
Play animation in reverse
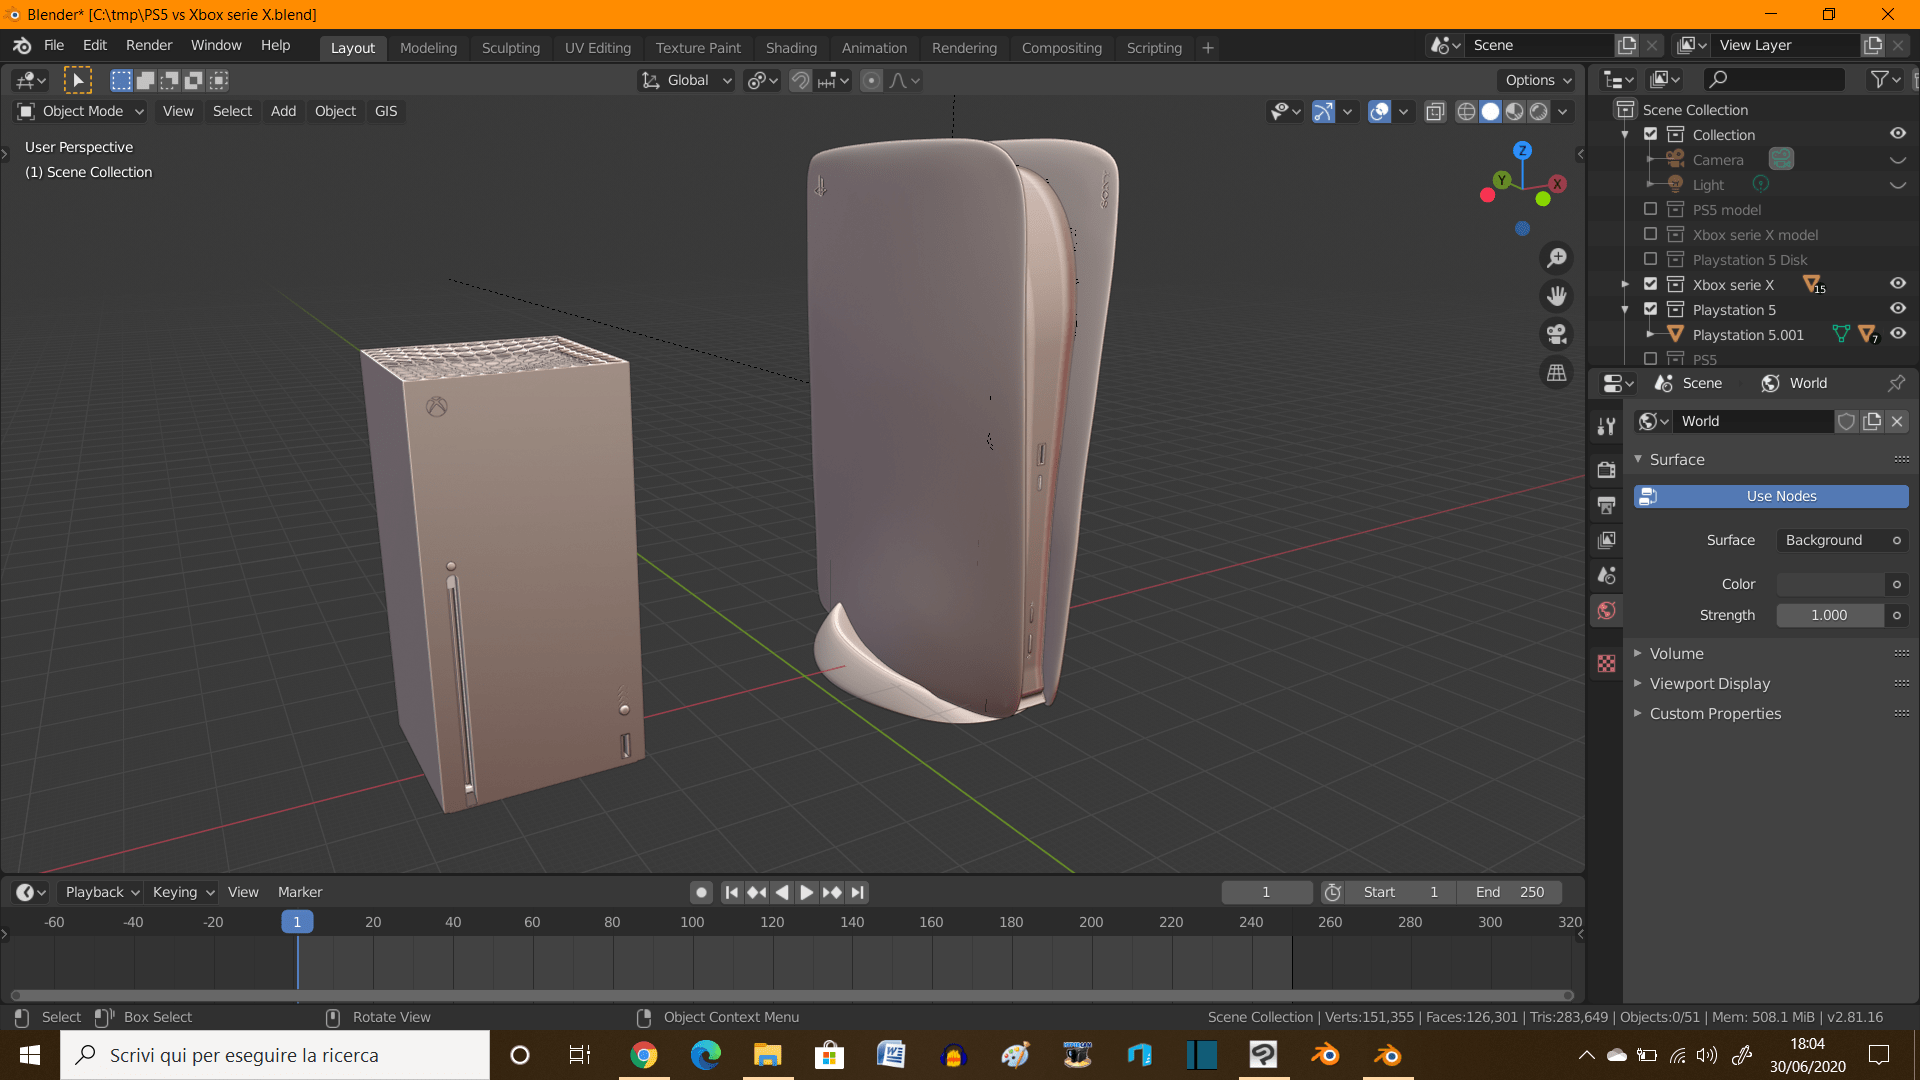pyautogui.click(x=782, y=892)
